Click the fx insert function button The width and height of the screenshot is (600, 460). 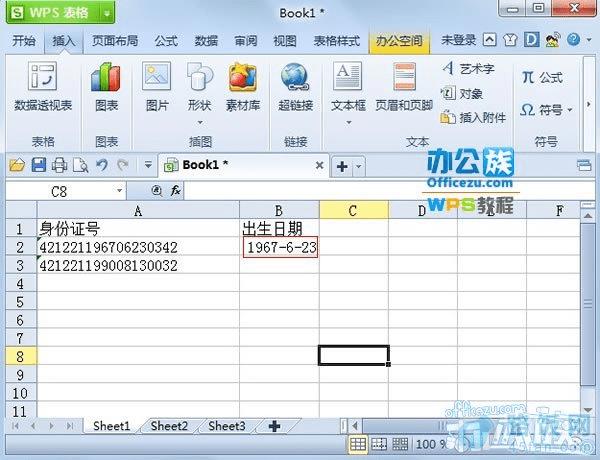pos(176,190)
